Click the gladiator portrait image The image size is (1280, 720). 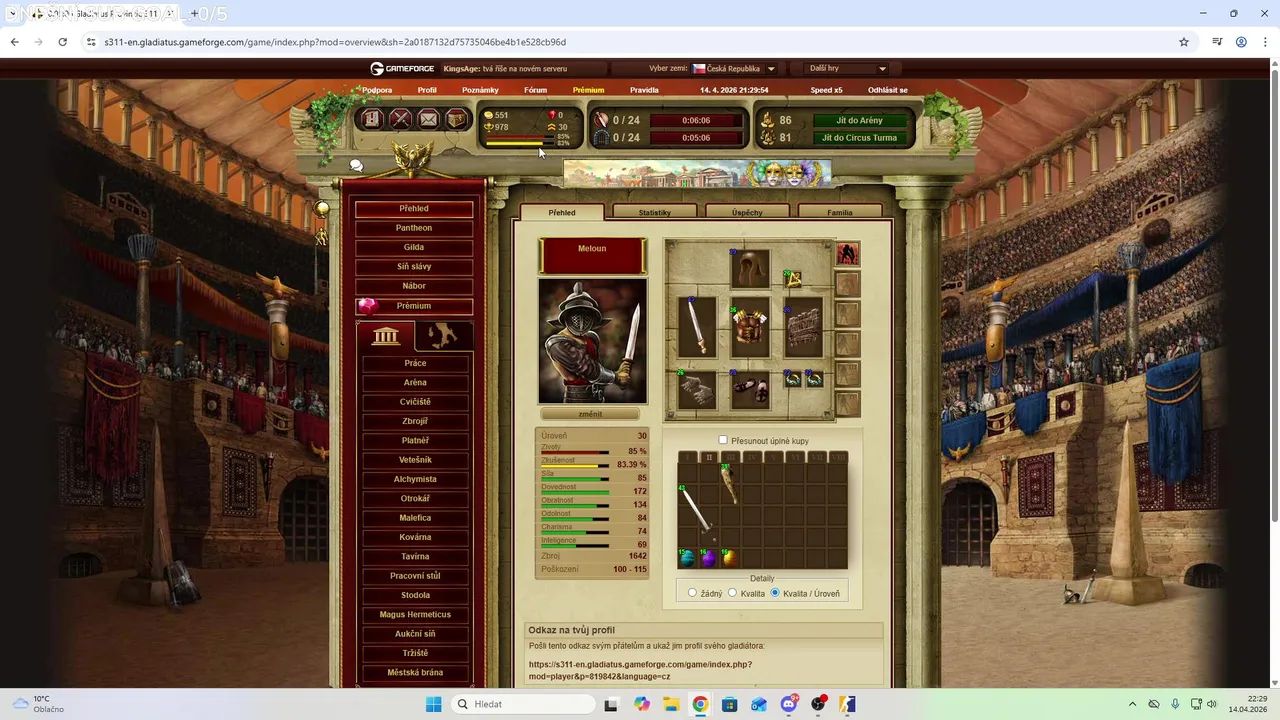tap(592, 341)
